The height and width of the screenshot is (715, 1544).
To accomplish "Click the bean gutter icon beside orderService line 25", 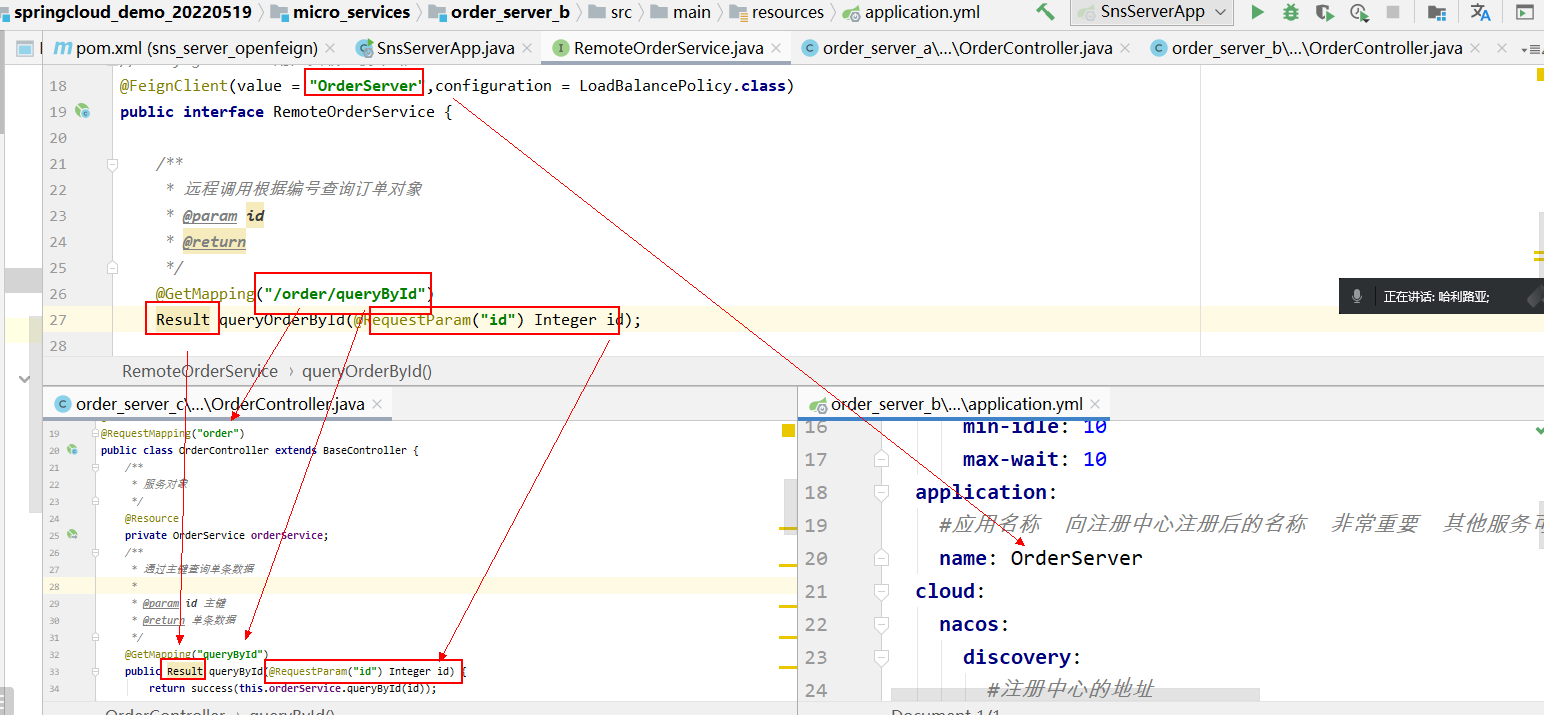I will coord(72,535).
